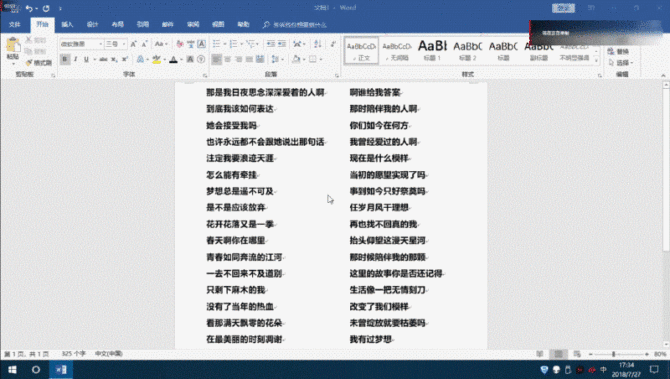Click the sort icon in paragraph group
The image size is (670, 379).
(317, 44)
